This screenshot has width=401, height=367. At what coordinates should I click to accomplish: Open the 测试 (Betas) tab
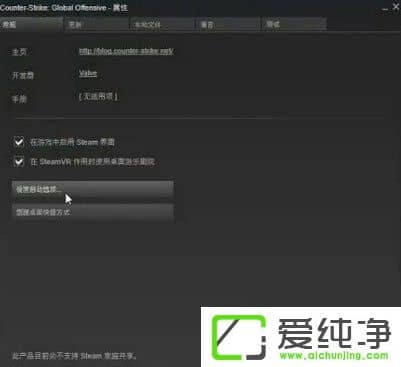(x=294, y=24)
